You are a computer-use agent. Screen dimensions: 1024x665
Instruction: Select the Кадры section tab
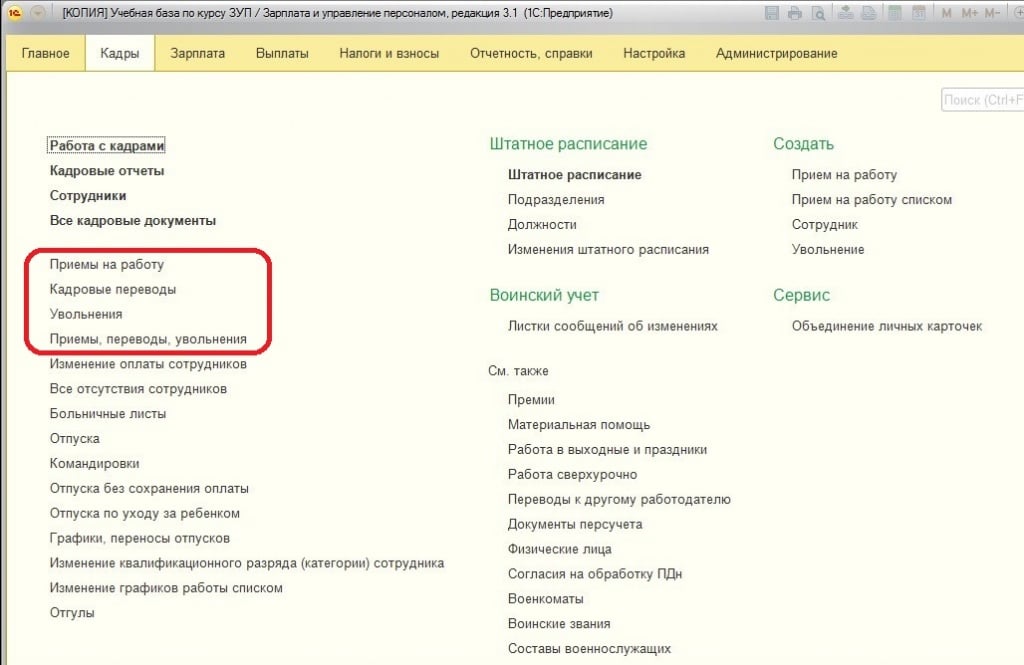pyautogui.click(x=120, y=54)
